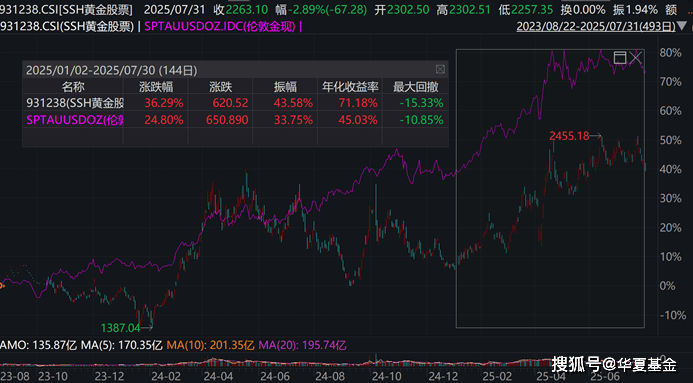
Task: Close the interval statistics table panel
Action: [440, 69]
